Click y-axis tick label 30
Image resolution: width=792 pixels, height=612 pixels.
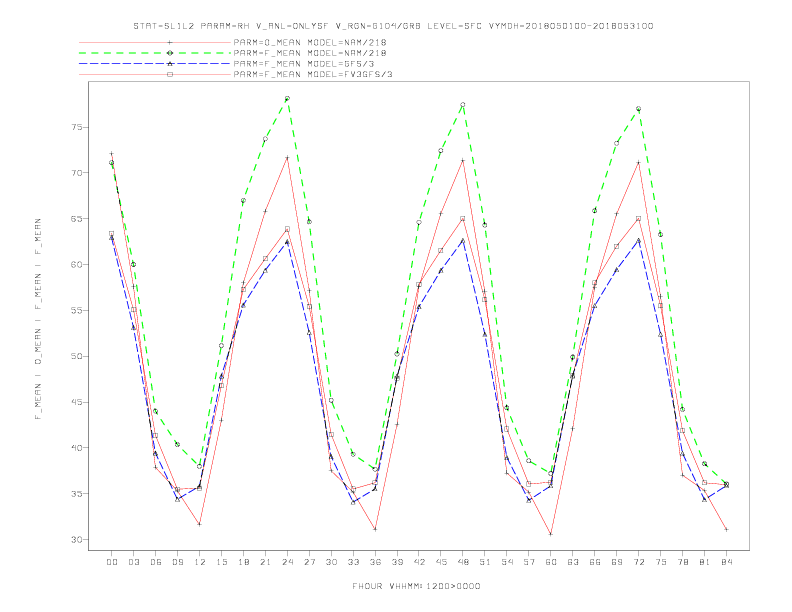(x=77, y=540)
